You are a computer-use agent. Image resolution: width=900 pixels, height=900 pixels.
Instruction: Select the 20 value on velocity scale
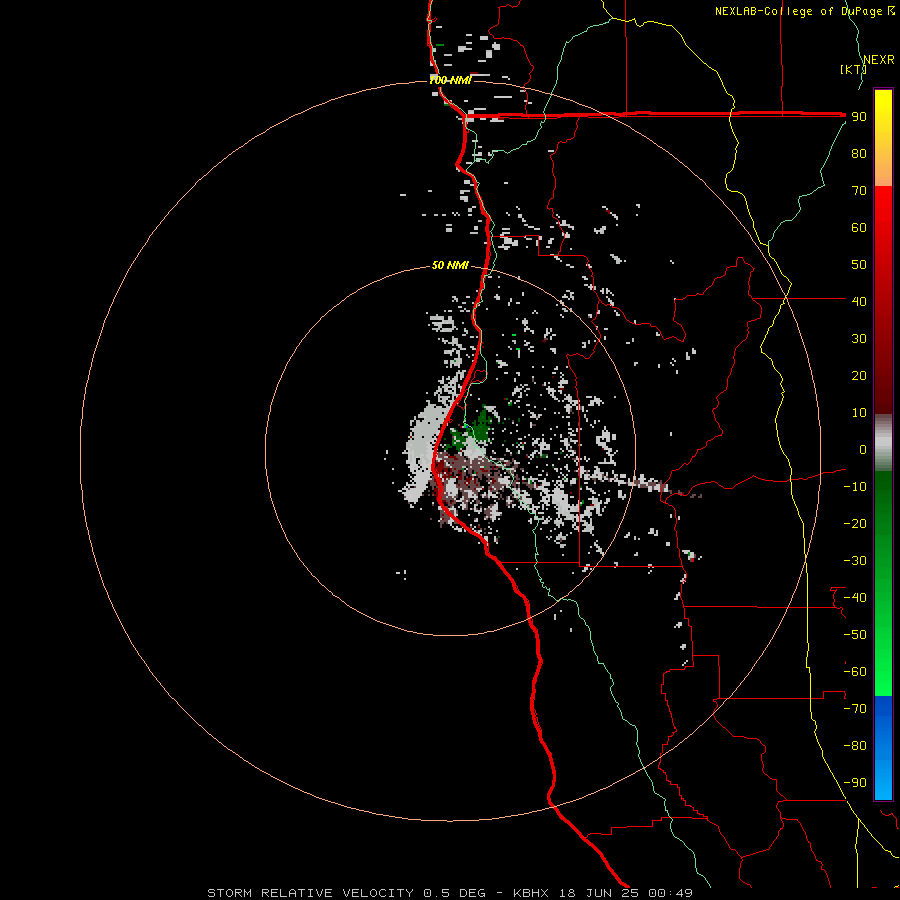click(x=859, y=376)
